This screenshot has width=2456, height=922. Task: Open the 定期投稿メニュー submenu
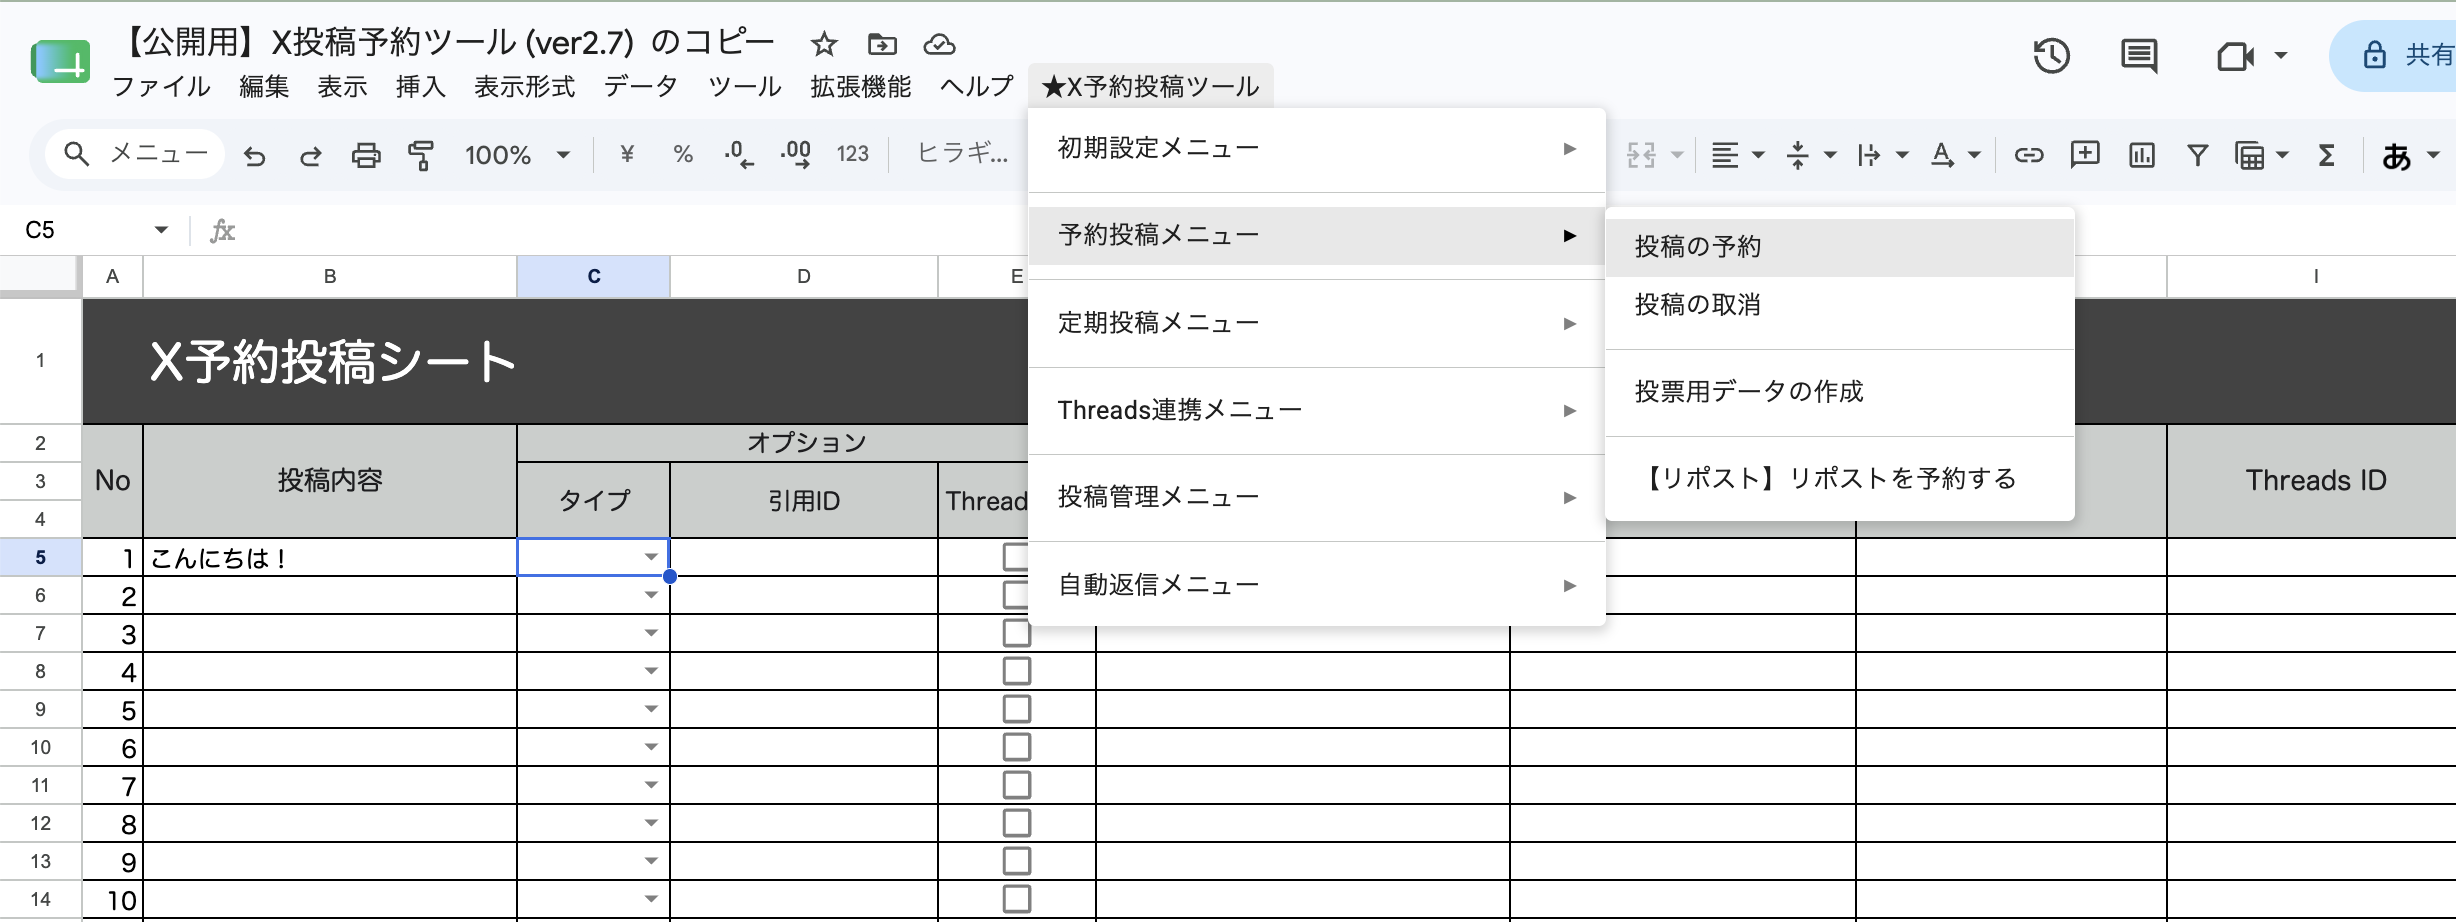pos(1317,323)
